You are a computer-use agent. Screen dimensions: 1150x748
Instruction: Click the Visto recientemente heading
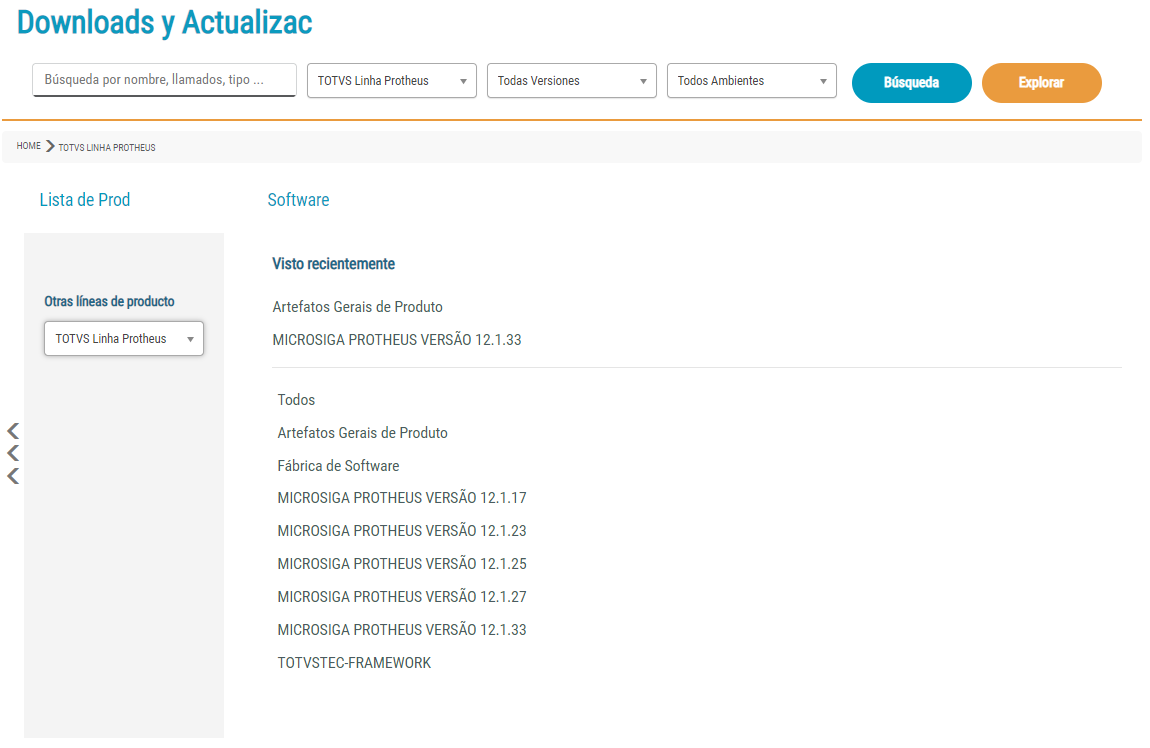[334, 264]
